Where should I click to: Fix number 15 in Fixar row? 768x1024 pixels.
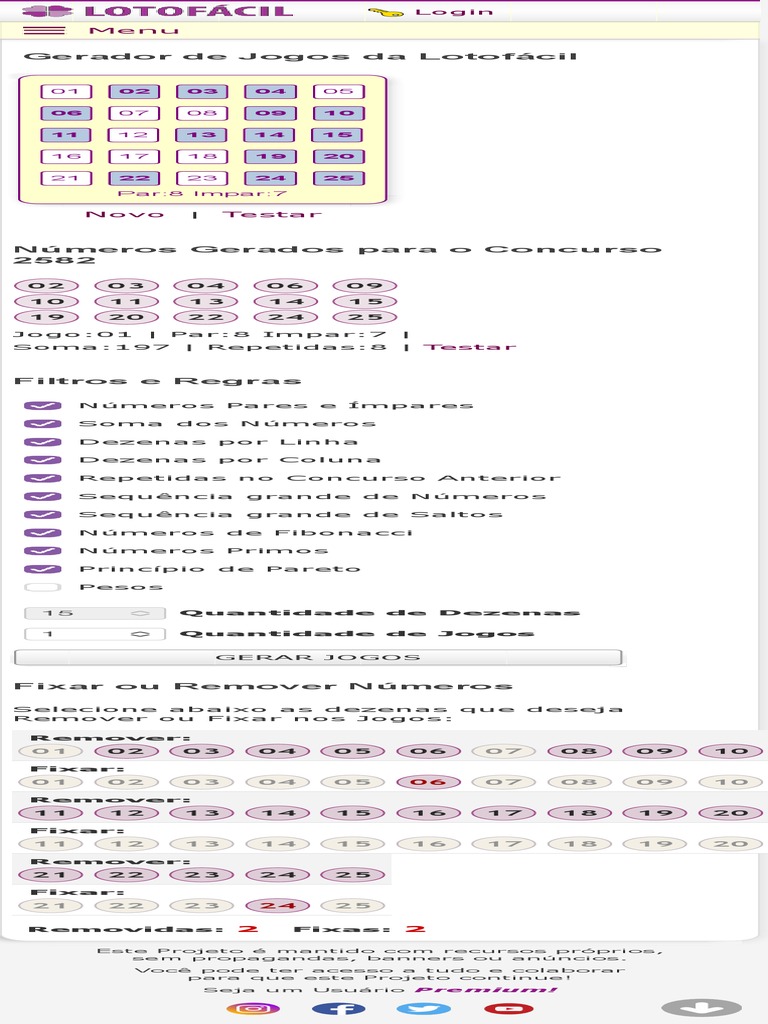click(x=353, y=844)
